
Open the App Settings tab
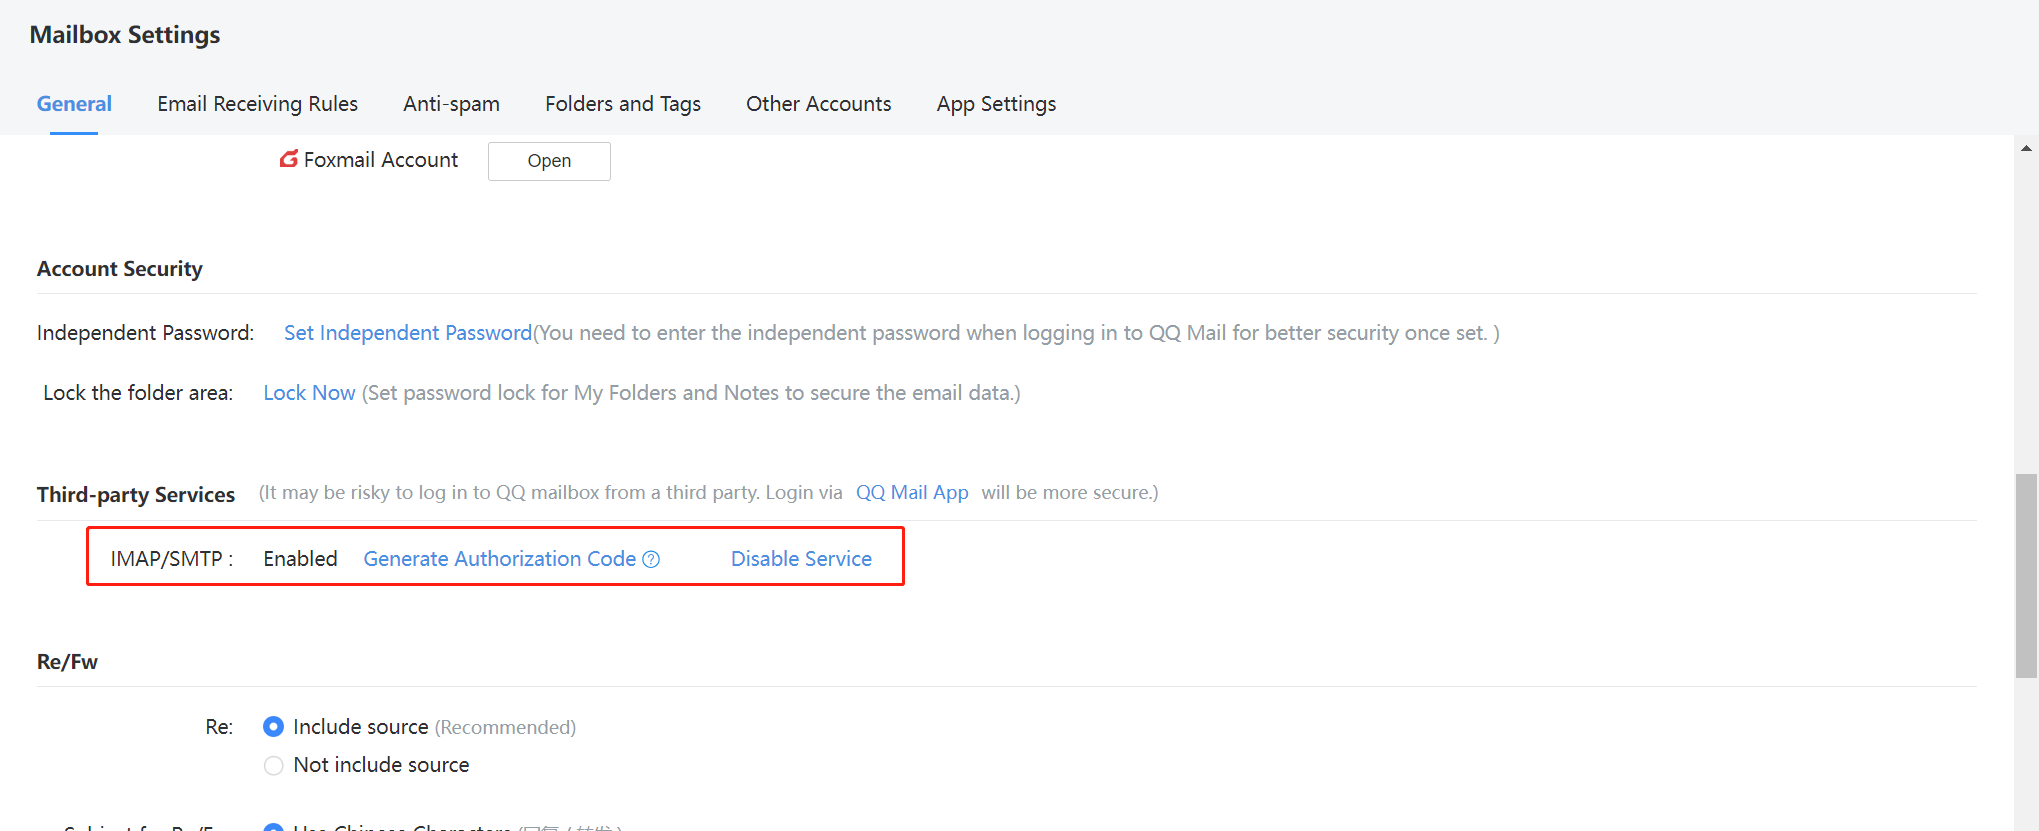[x=996, y=104]
